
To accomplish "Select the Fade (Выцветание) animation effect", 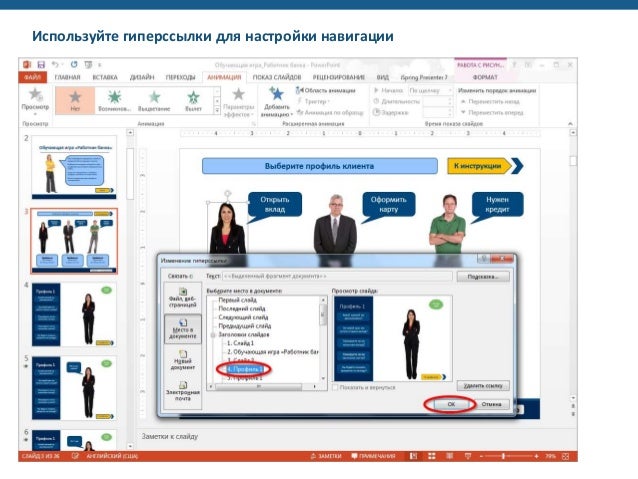I will point(154,100).
